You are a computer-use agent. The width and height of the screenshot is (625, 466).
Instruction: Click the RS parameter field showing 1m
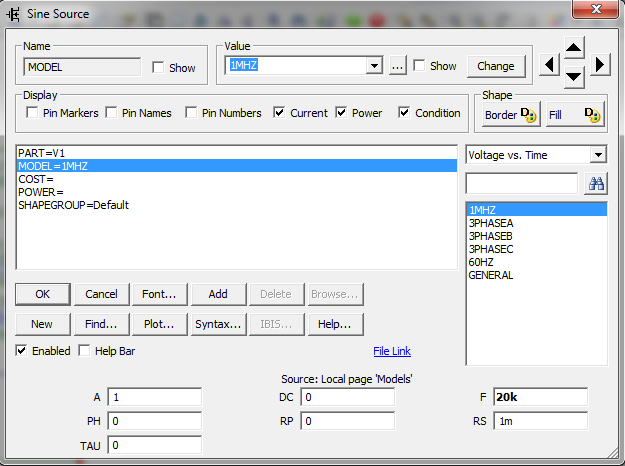point(540,421)
